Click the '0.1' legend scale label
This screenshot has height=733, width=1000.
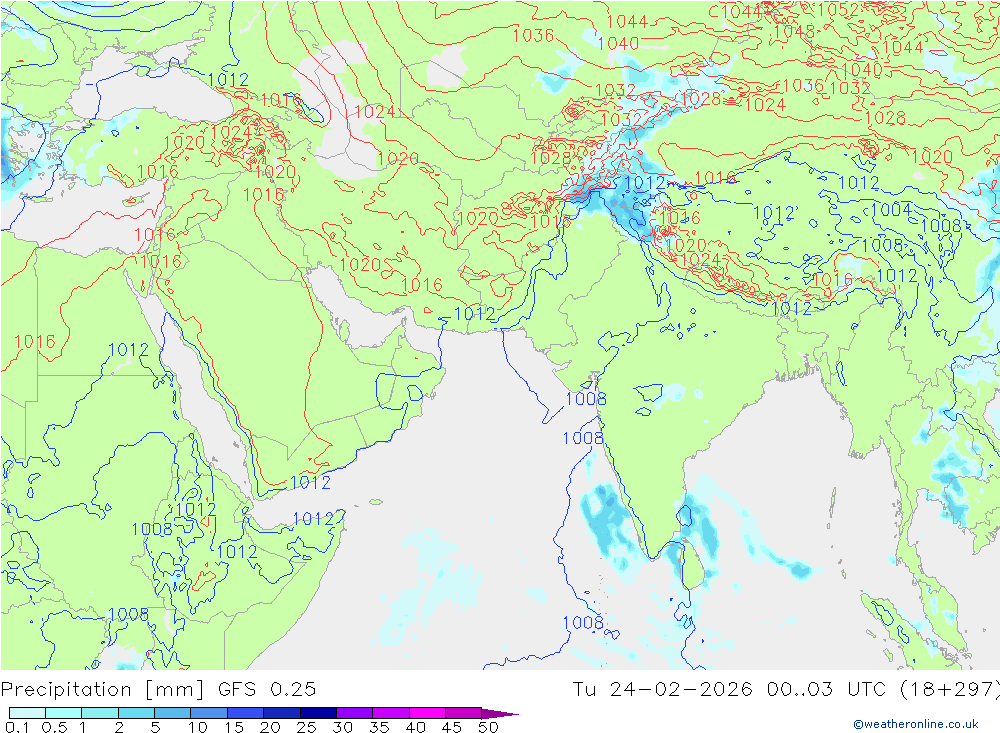(17, 727)
